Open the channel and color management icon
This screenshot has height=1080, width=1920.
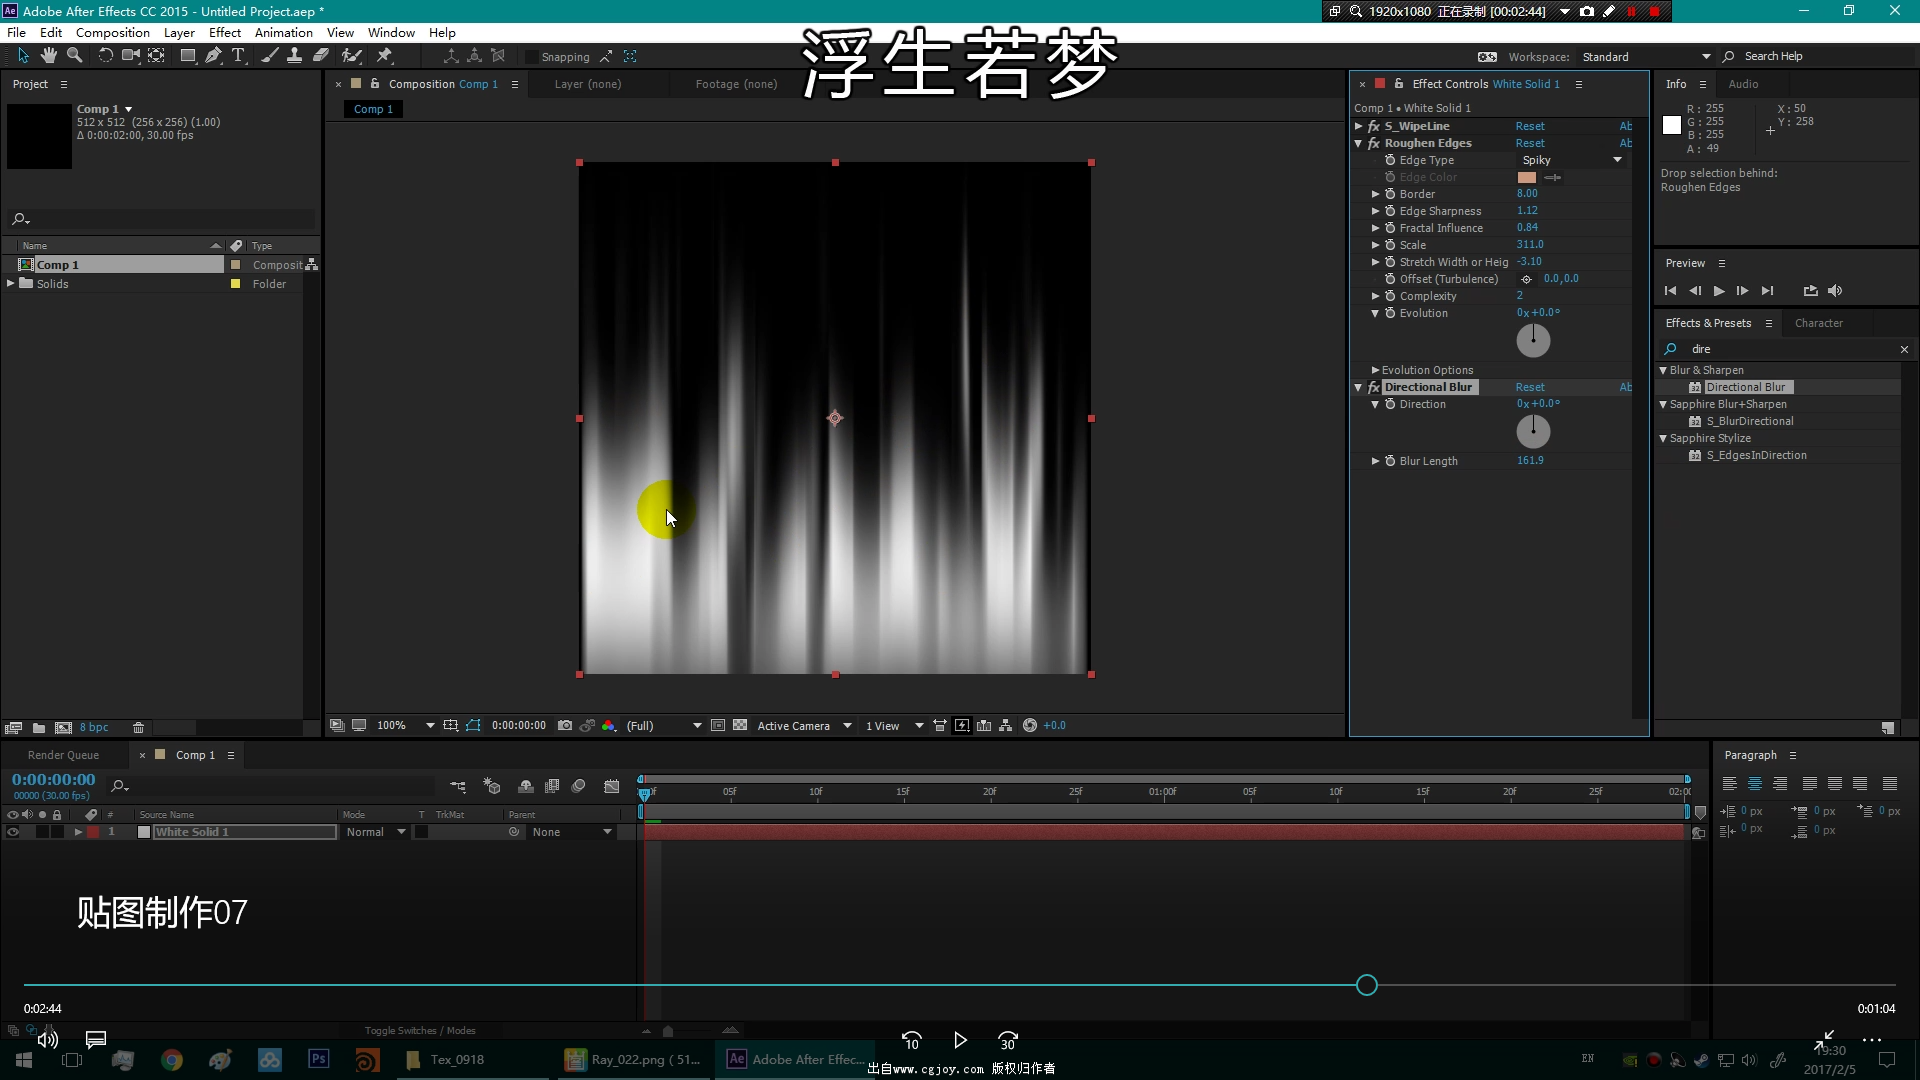(x=609, y=726)
